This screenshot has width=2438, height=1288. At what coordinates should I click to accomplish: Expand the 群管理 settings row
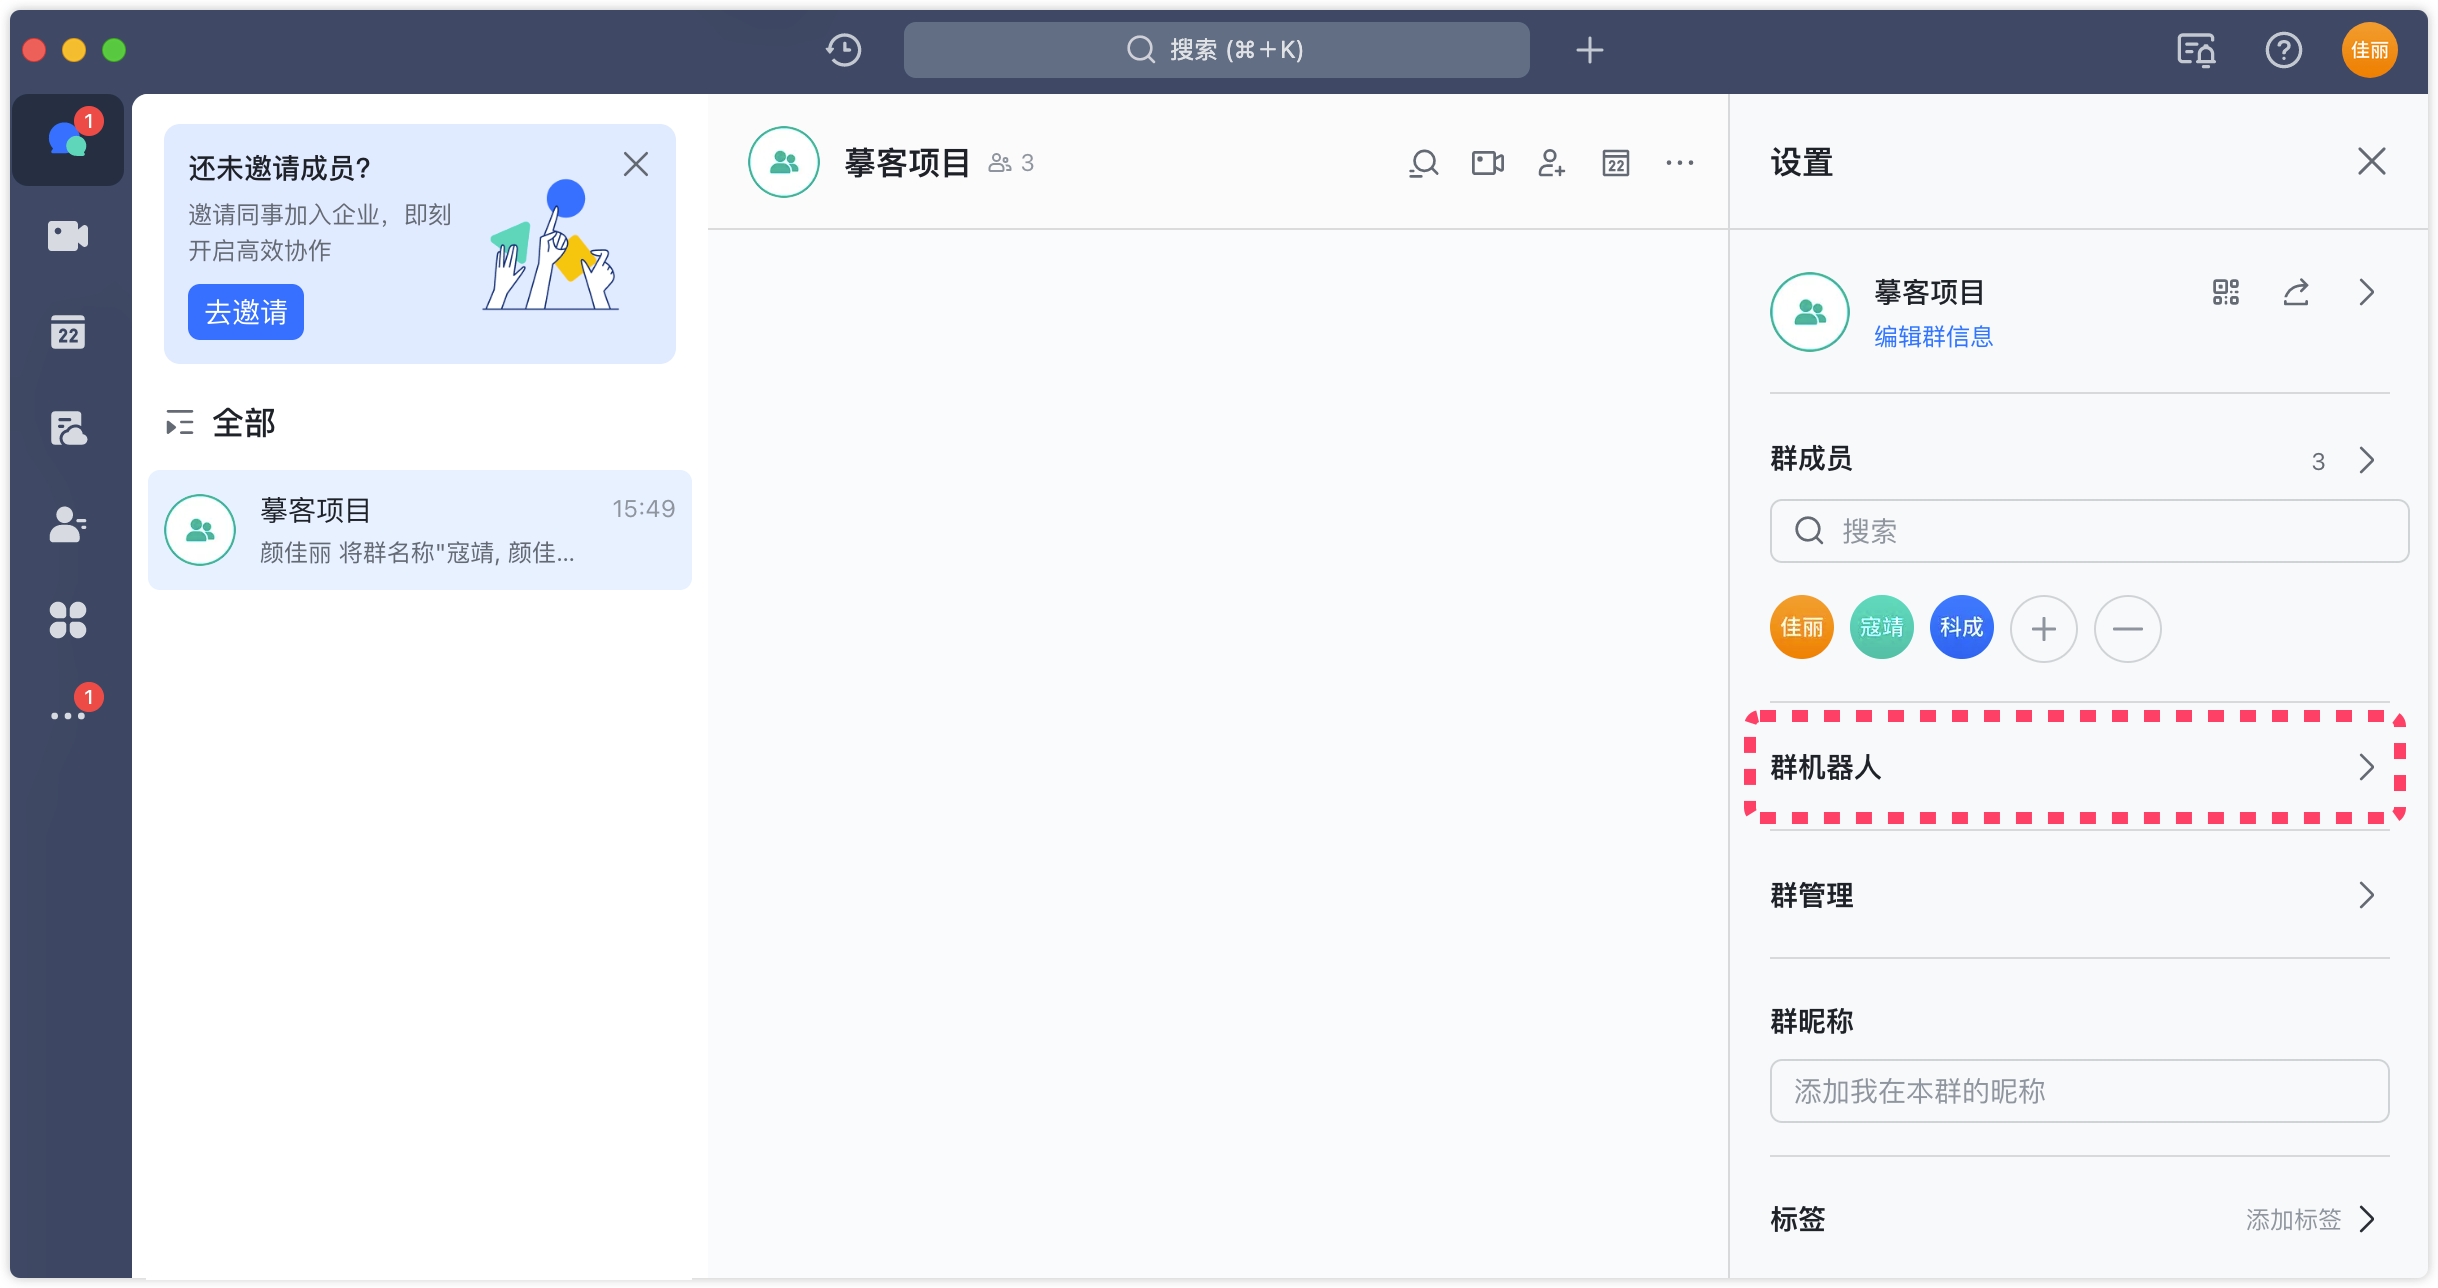[2076, 895]
